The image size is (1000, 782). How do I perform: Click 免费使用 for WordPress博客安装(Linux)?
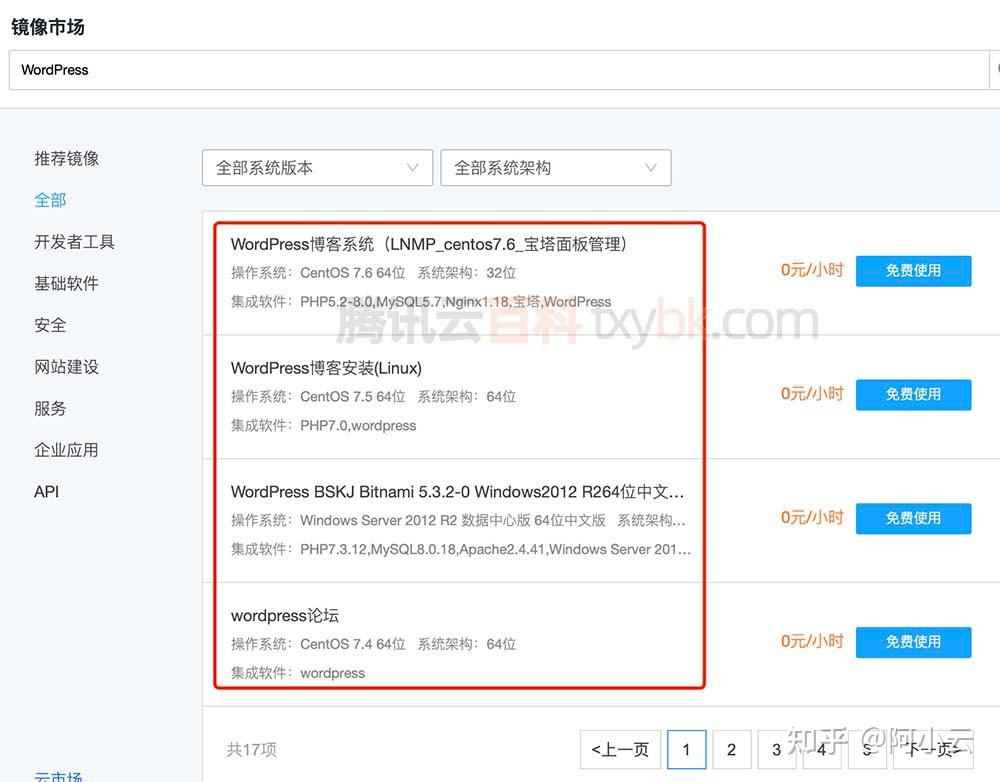(913, 395)
